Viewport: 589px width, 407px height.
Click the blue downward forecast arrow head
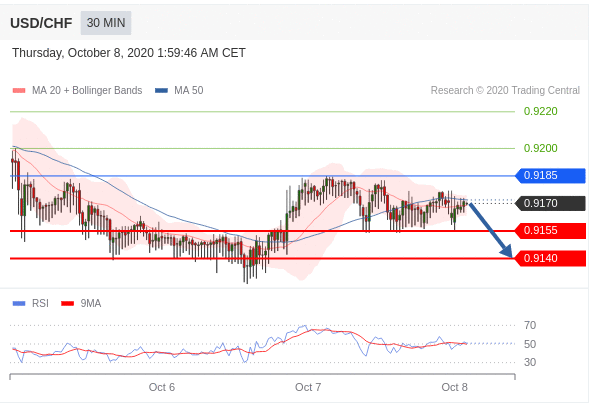(x=506, y=251)
